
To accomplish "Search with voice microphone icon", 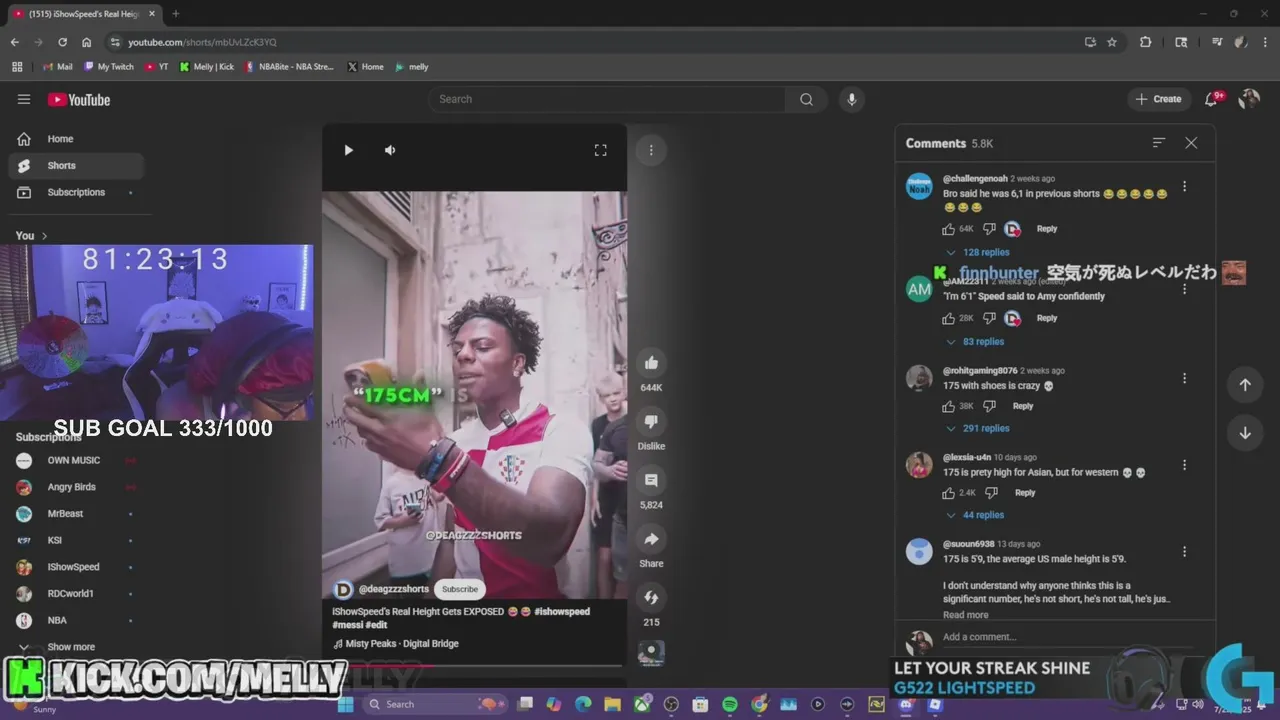I will (851, 99).
